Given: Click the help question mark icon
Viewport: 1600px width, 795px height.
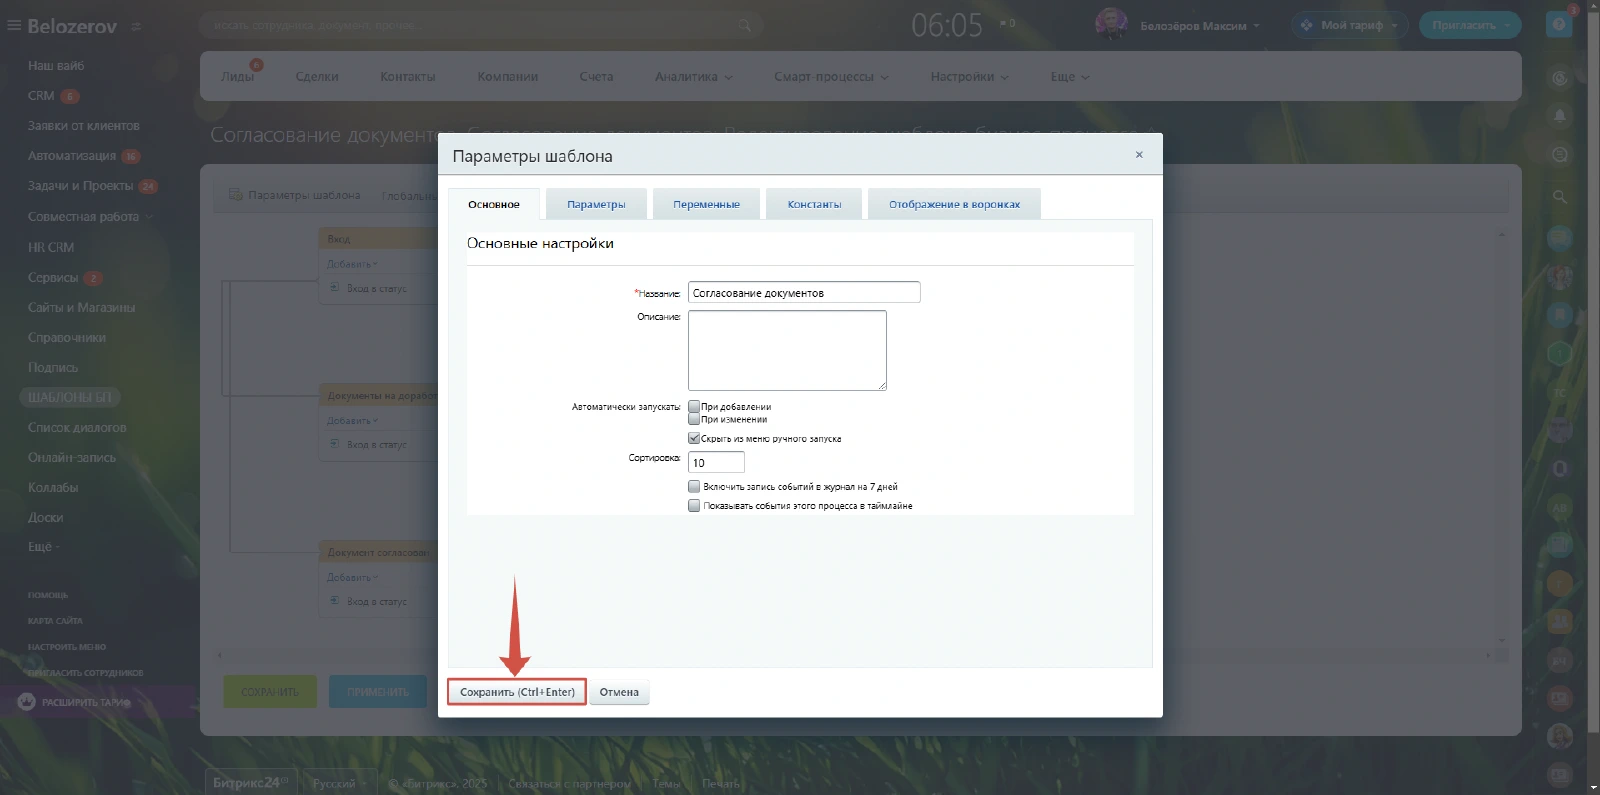Looking at the screenshot, I should tap(1559, 25).
